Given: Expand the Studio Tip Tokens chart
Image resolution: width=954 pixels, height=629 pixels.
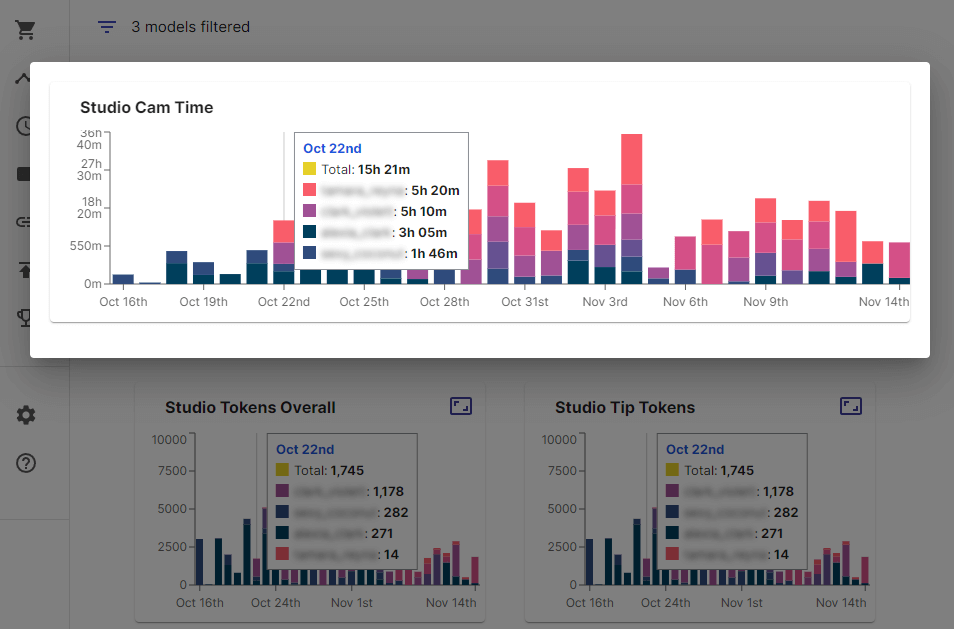Looking at the screenshot, I should click(850, 406).
